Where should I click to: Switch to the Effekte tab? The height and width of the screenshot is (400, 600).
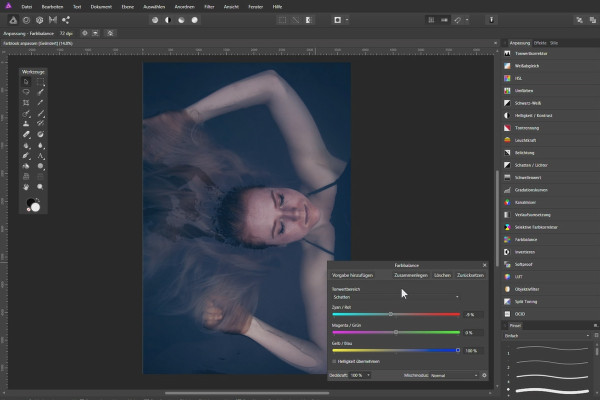click(540, 43)
